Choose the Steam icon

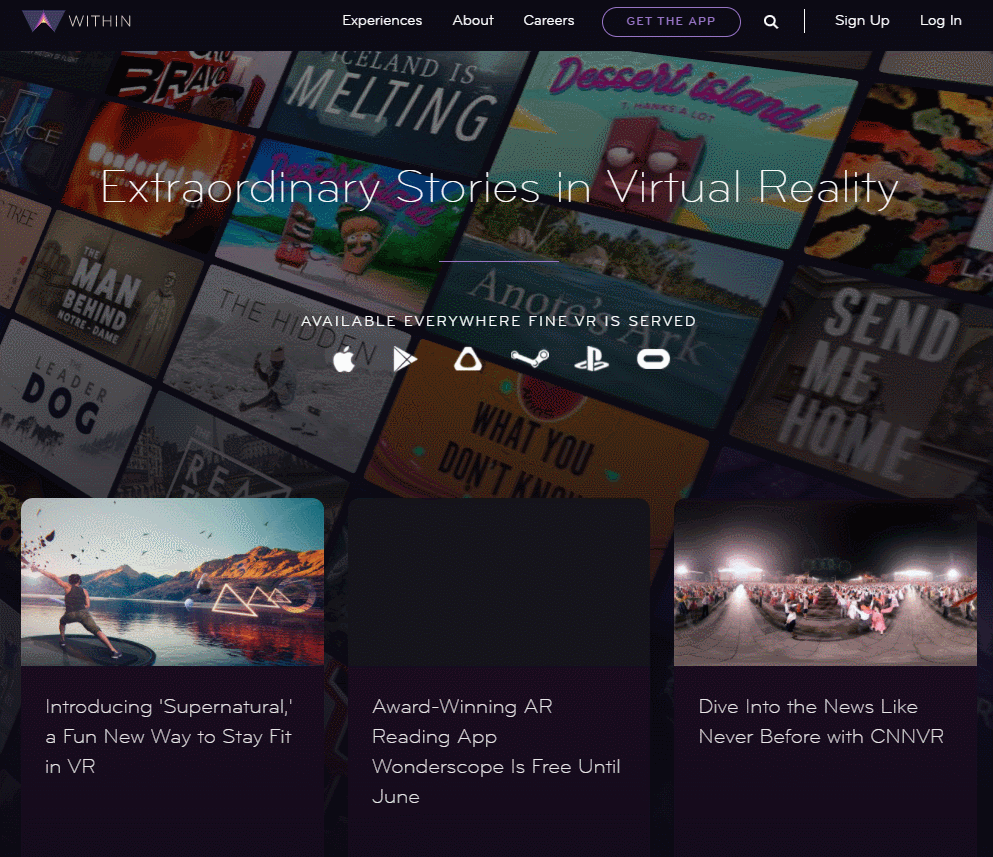530,359
